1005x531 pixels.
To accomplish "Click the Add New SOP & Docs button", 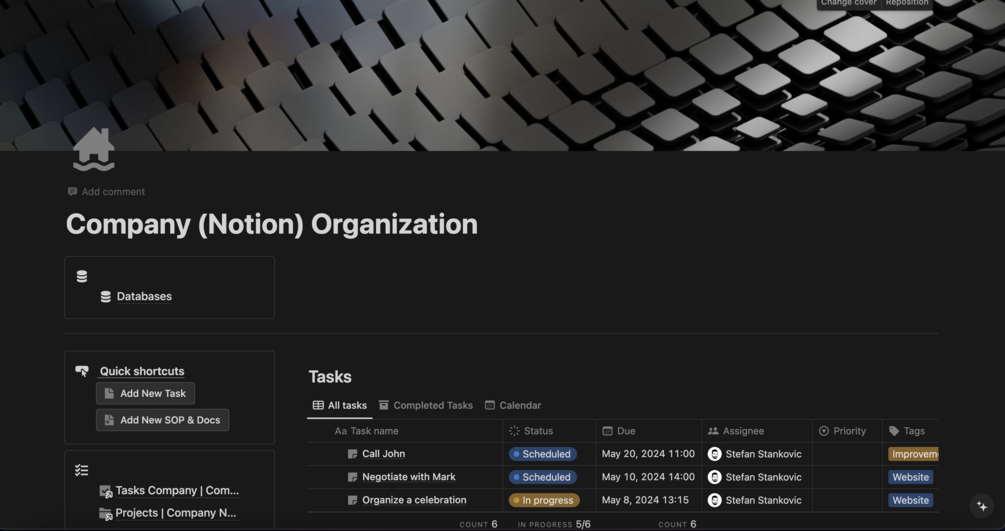I will [163, 420].
